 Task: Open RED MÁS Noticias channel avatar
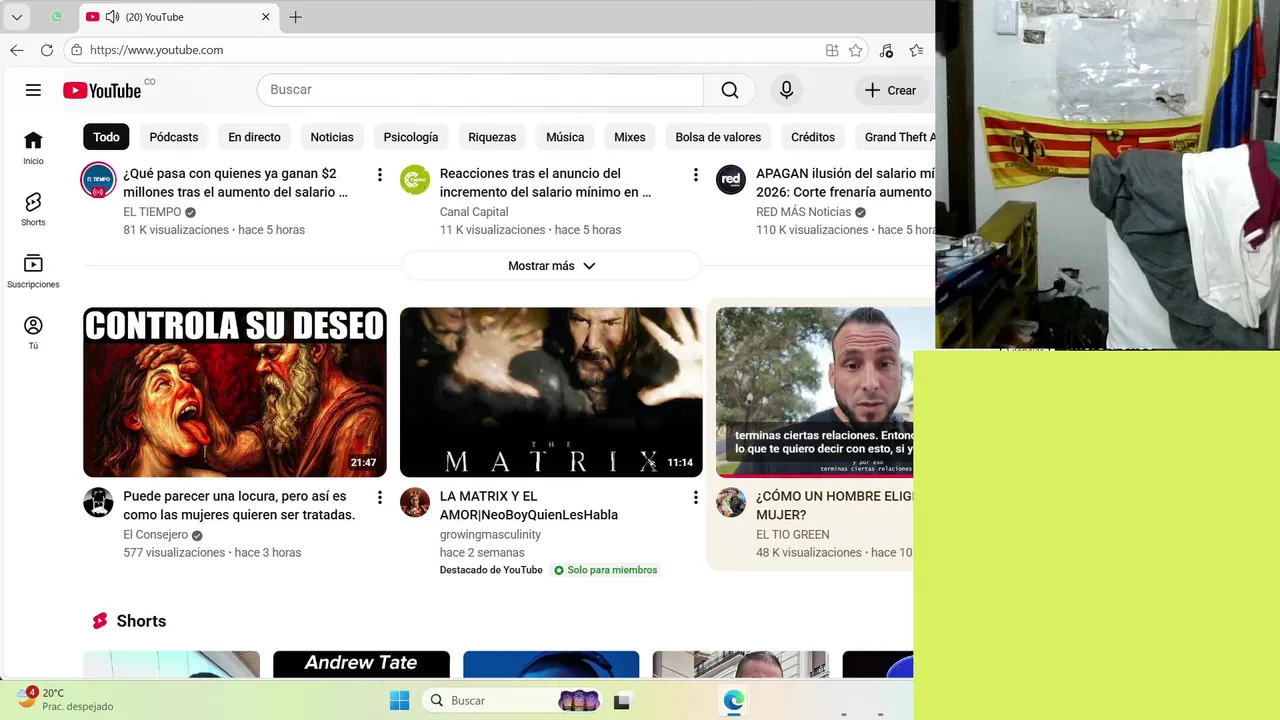coord(731,180)
